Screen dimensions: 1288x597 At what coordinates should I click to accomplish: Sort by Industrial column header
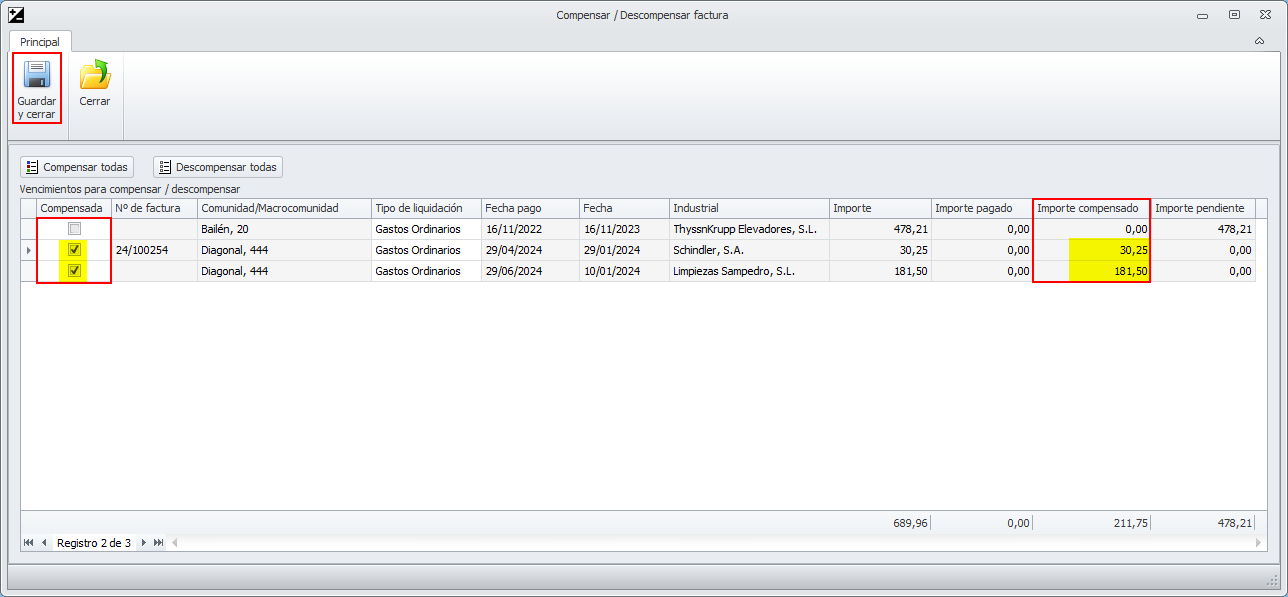click(749, 208)
